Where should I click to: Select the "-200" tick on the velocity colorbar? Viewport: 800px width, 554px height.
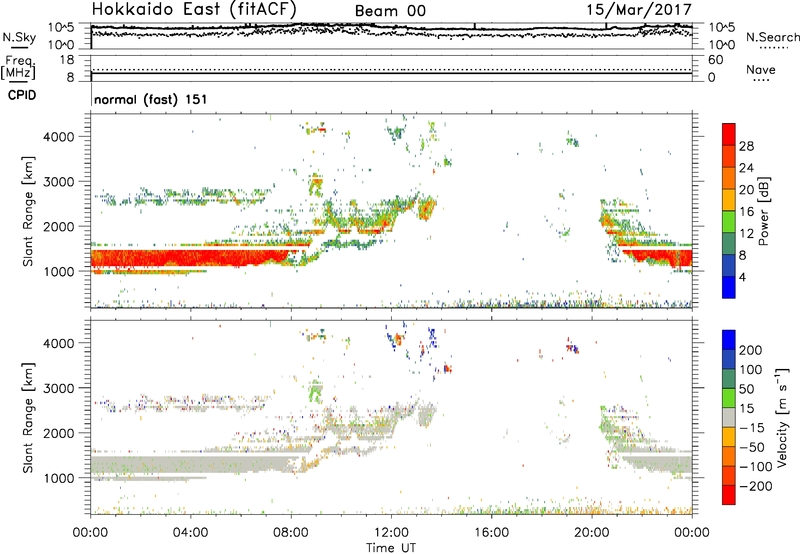click(x=755, y=486)
